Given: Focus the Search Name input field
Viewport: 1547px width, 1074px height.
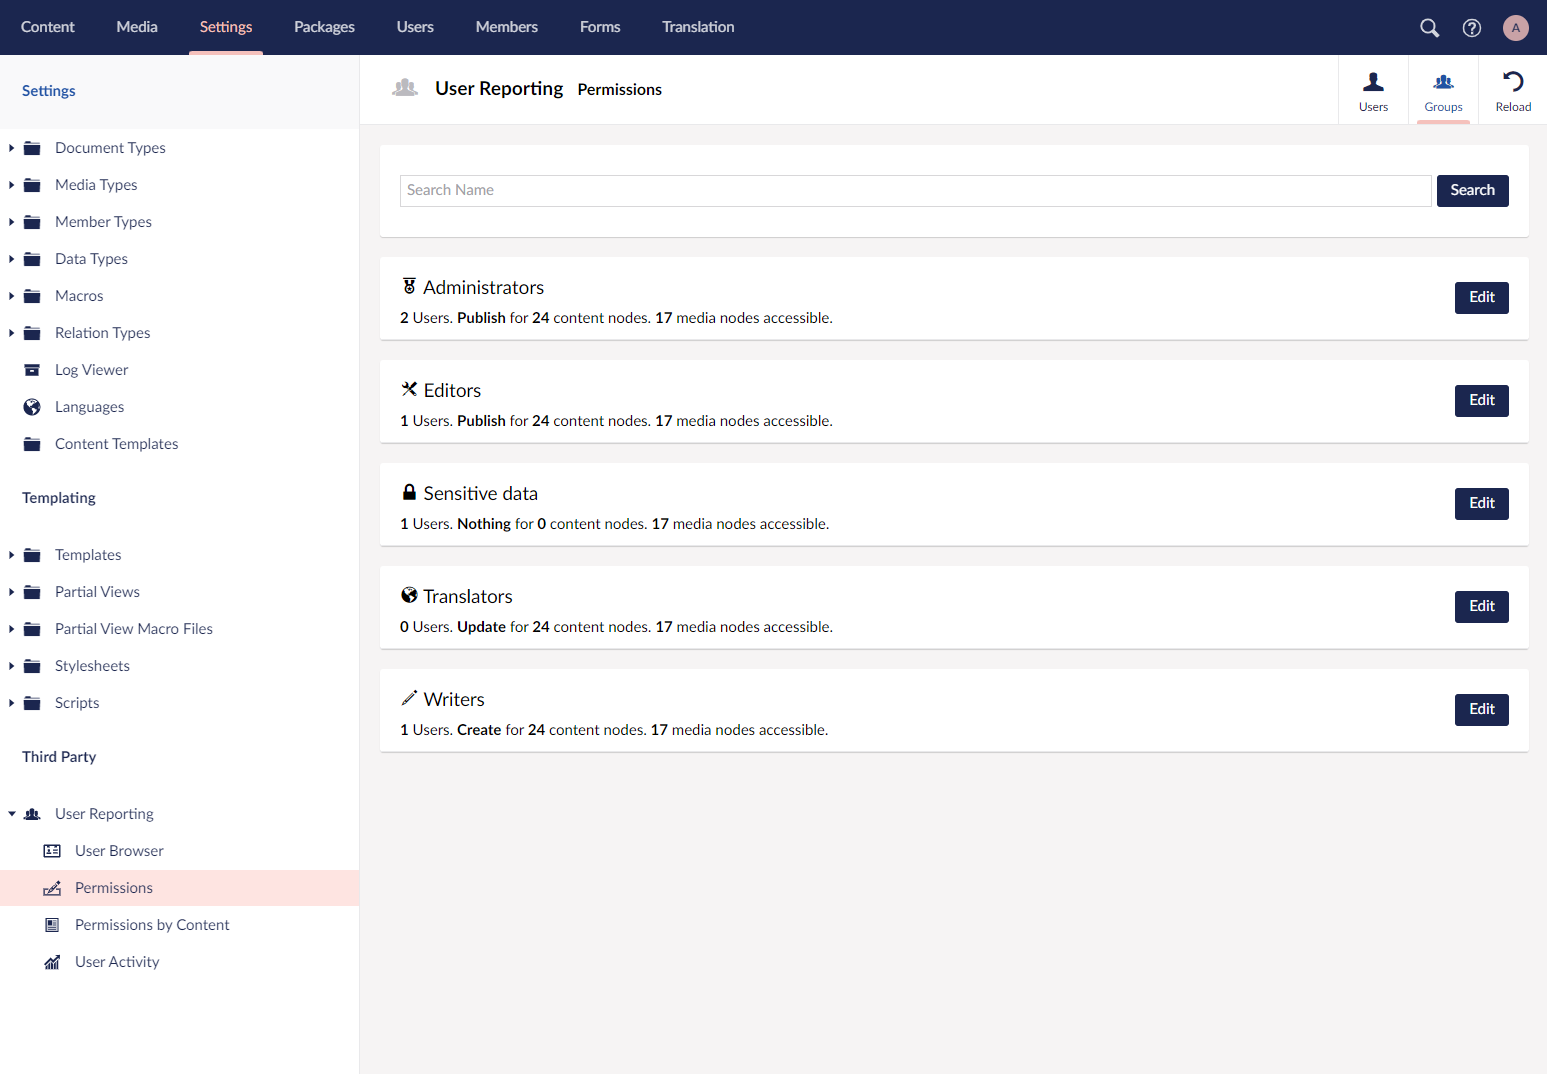Looking at the screenshot, I should coord(915,190).
